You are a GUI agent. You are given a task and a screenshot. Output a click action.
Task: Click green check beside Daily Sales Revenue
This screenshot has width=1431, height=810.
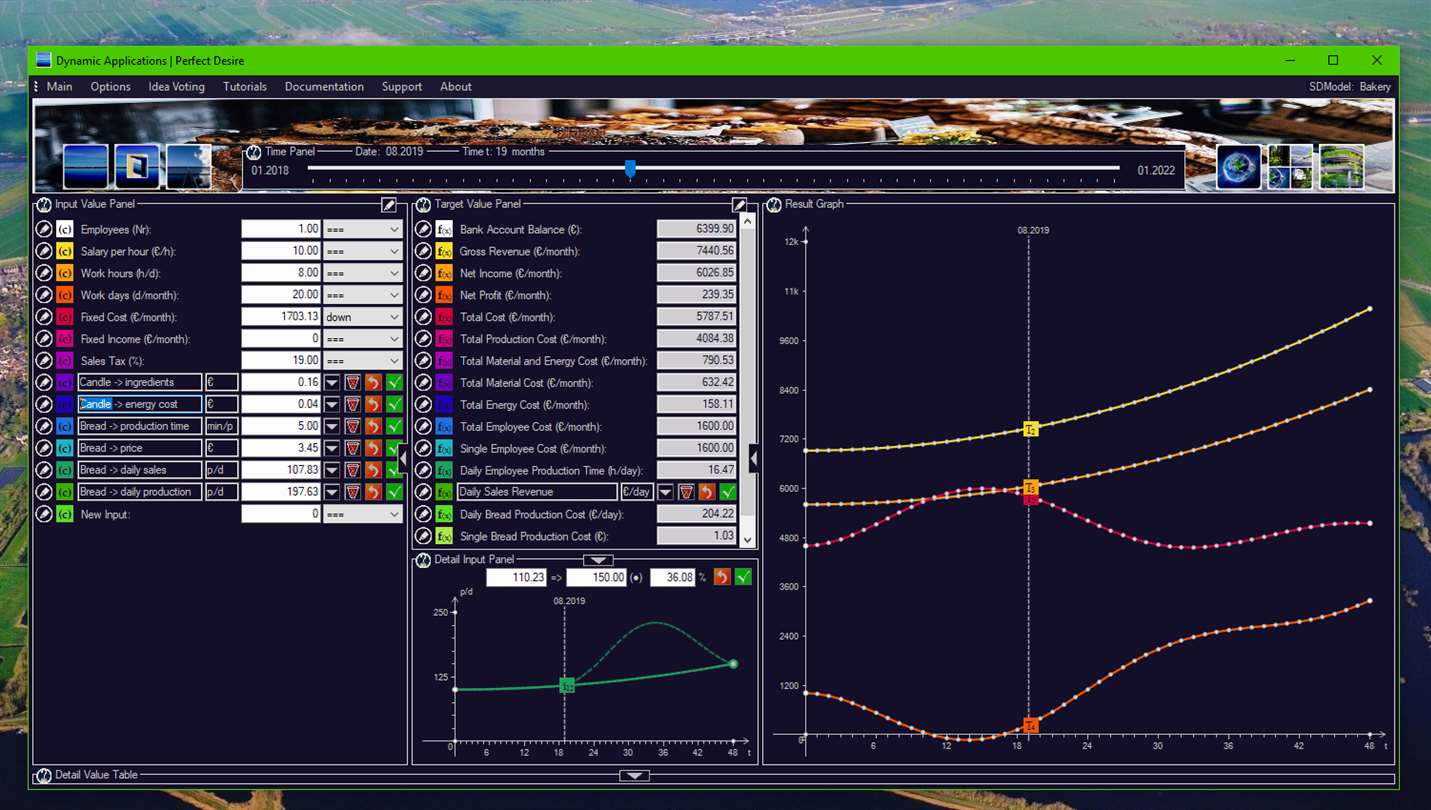click(728, 492)
